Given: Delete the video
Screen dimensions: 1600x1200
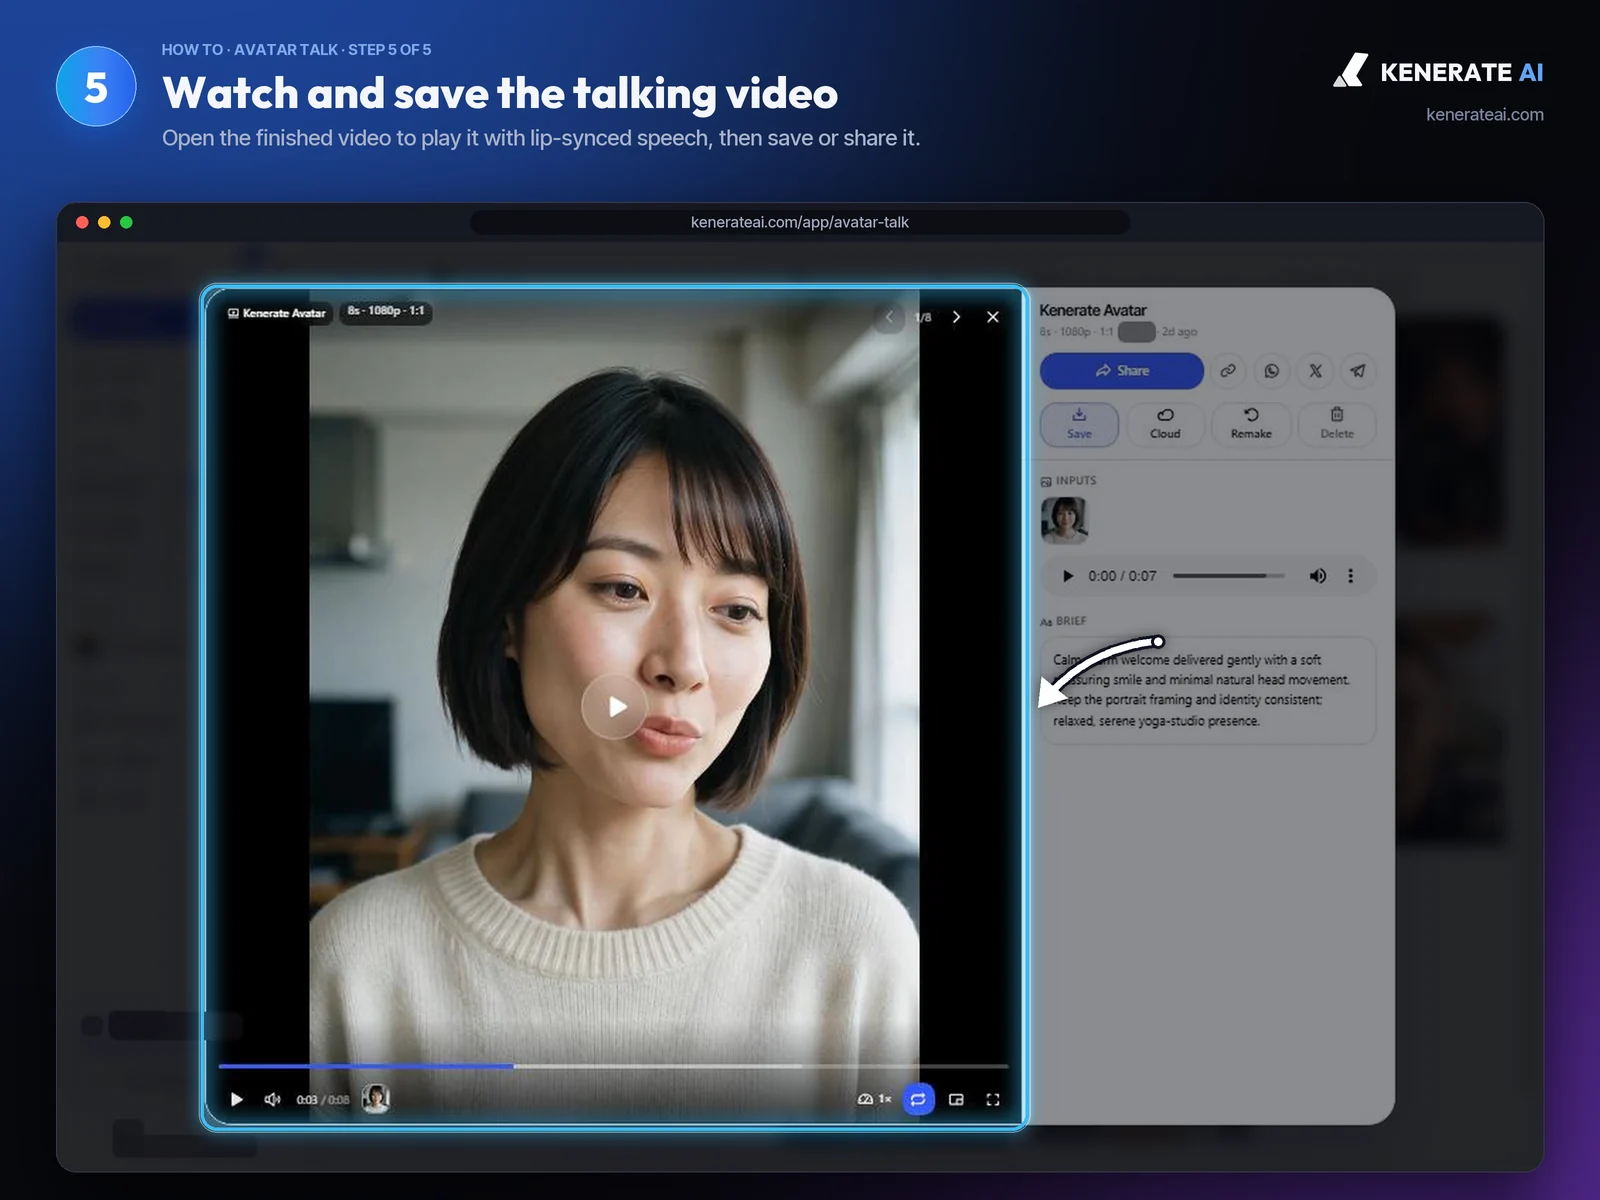Looking at the screenshot, I should pos(1337,424).
